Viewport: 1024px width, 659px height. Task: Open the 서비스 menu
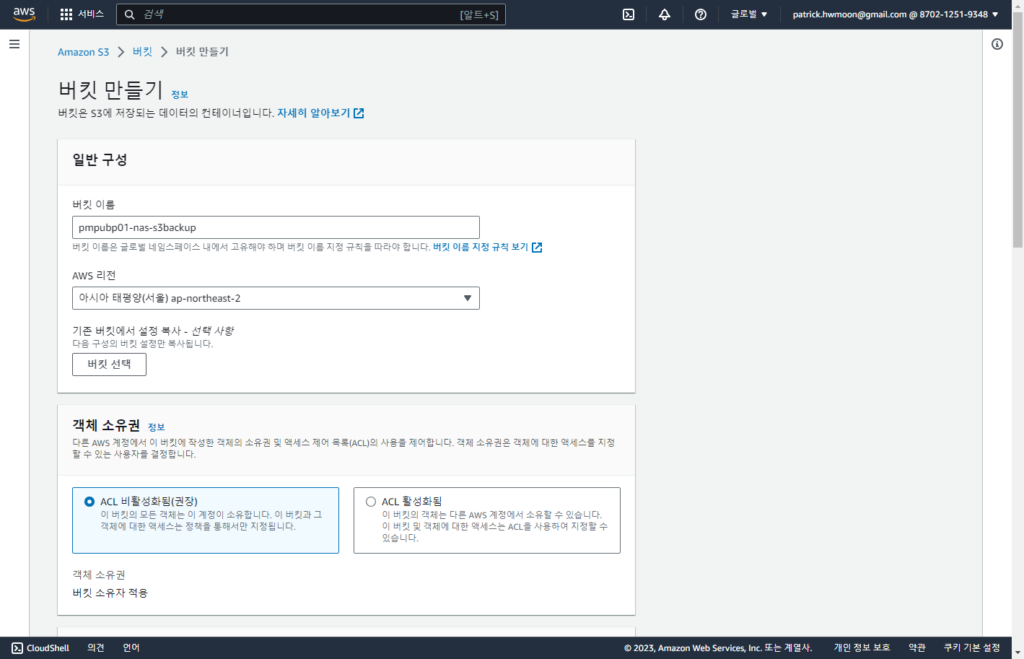[x=91, y=14]
